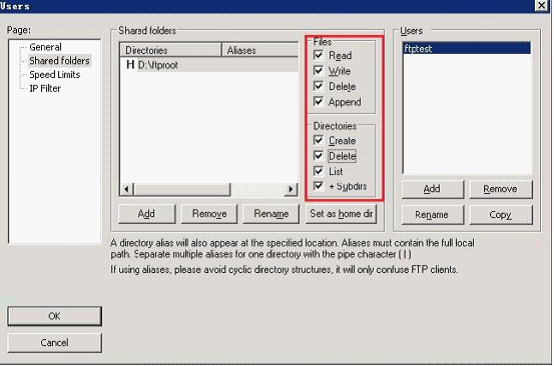Select Speed Limits in the page tree

pyautogui.click(x=55, y=75)
